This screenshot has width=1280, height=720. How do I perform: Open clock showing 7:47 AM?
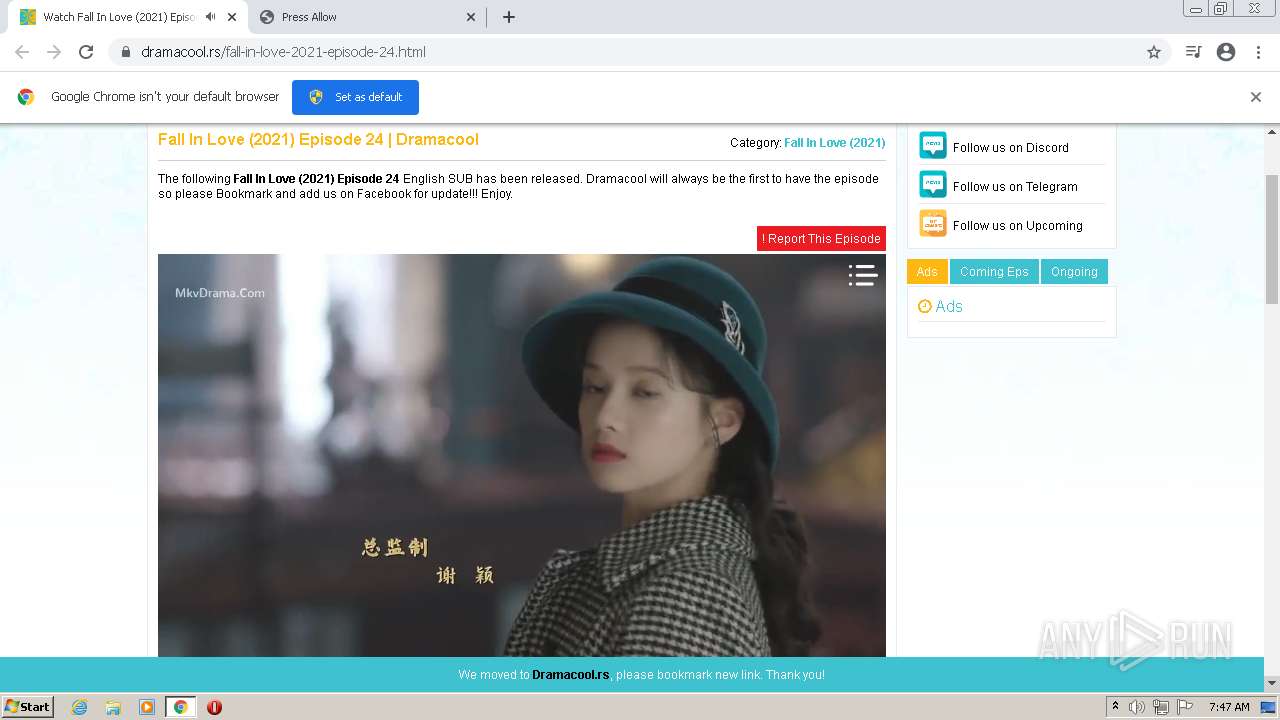point(1229,707)
